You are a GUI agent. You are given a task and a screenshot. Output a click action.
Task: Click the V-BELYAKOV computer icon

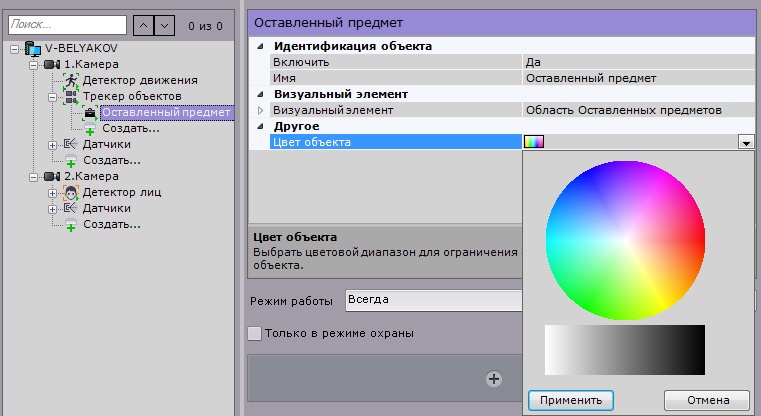(34, 48)
